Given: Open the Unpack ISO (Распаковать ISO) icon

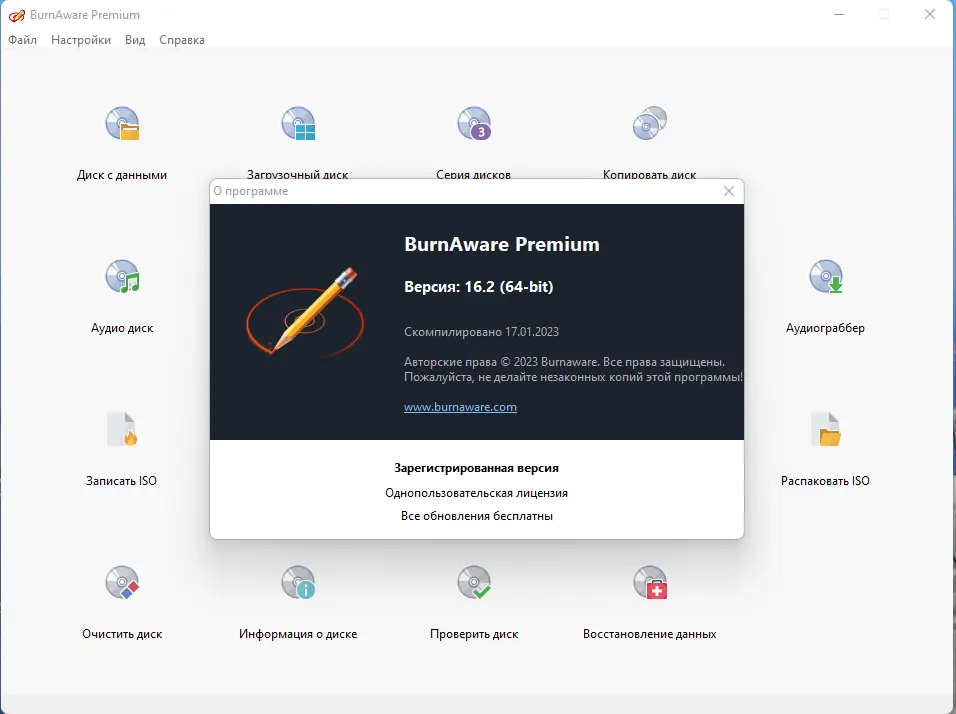Looking at the screenshot, I should pyautogui.click(x=826, y=429).
